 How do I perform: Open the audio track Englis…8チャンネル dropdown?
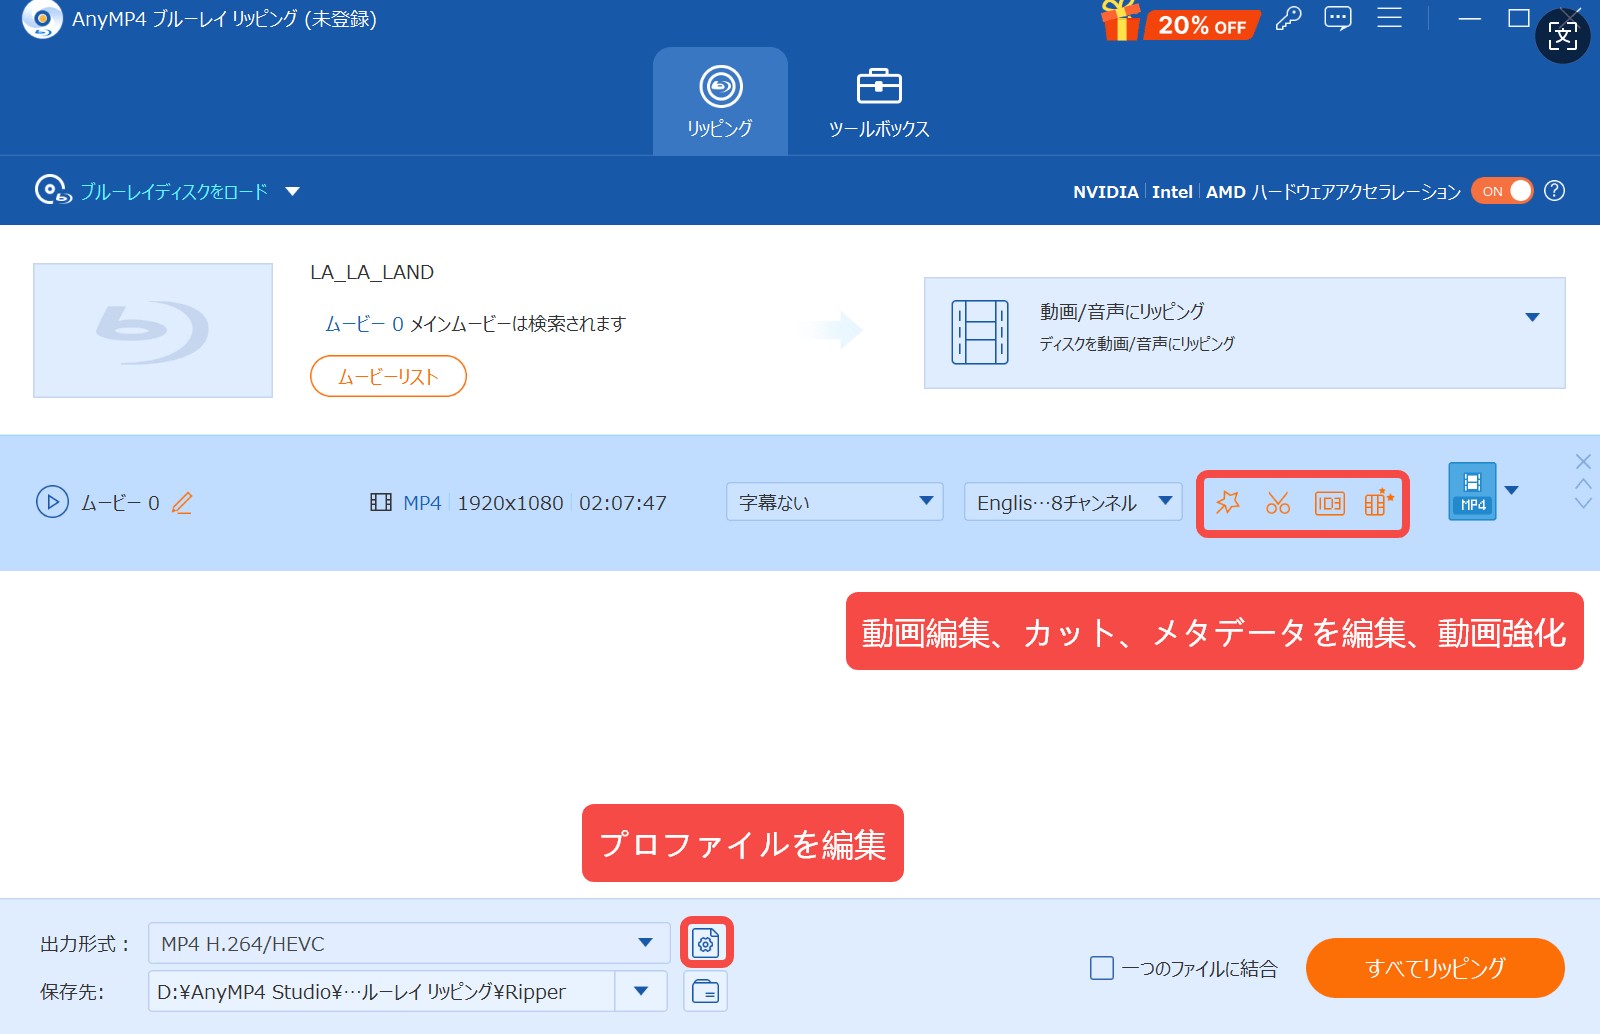pos(1073,502)
